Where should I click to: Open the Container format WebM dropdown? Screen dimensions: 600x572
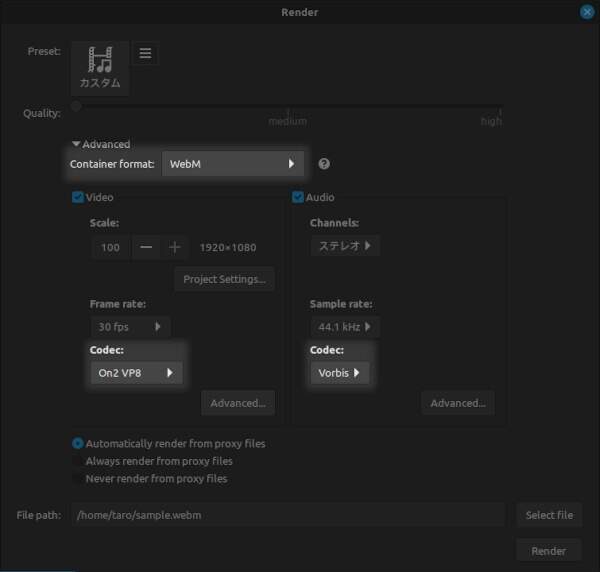233,164
